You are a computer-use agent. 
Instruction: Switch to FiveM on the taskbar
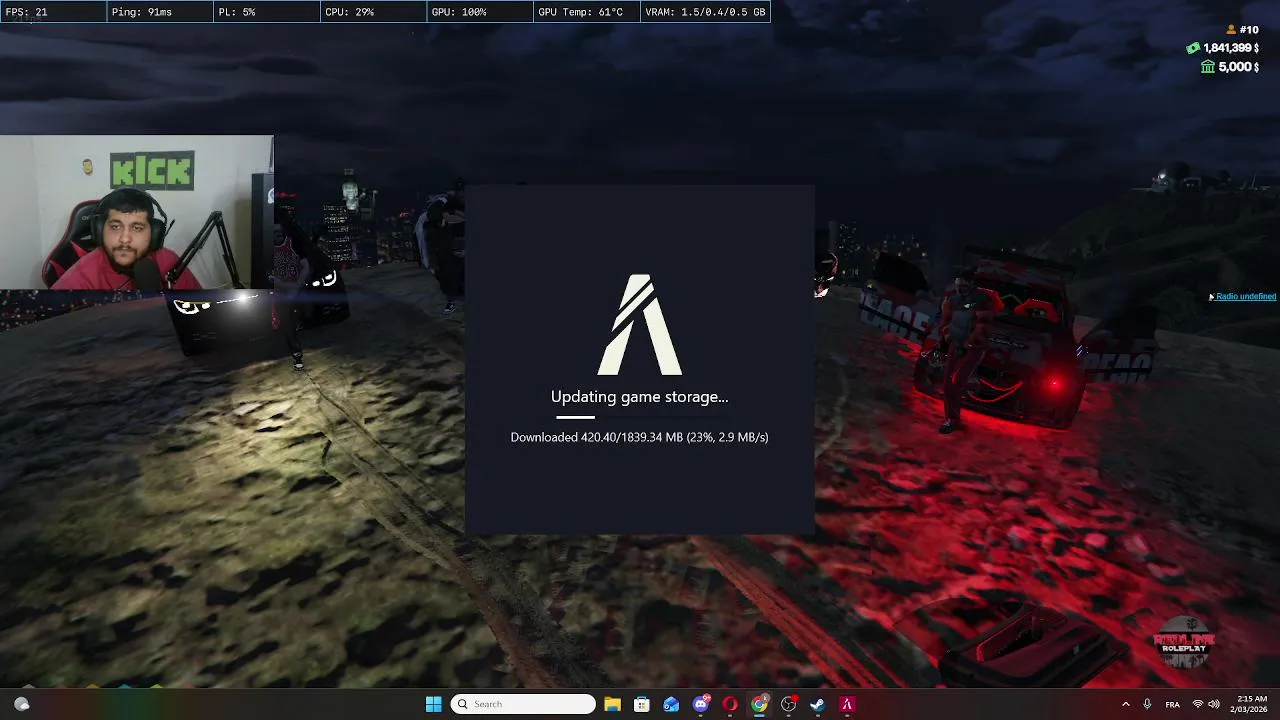pos(847,704)
